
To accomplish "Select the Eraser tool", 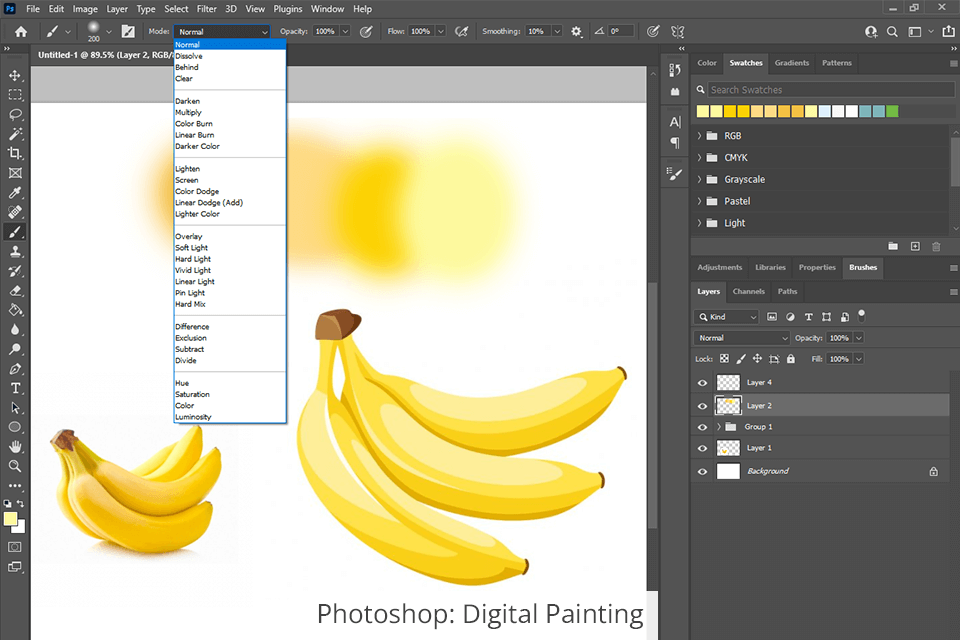I will 15,291.
